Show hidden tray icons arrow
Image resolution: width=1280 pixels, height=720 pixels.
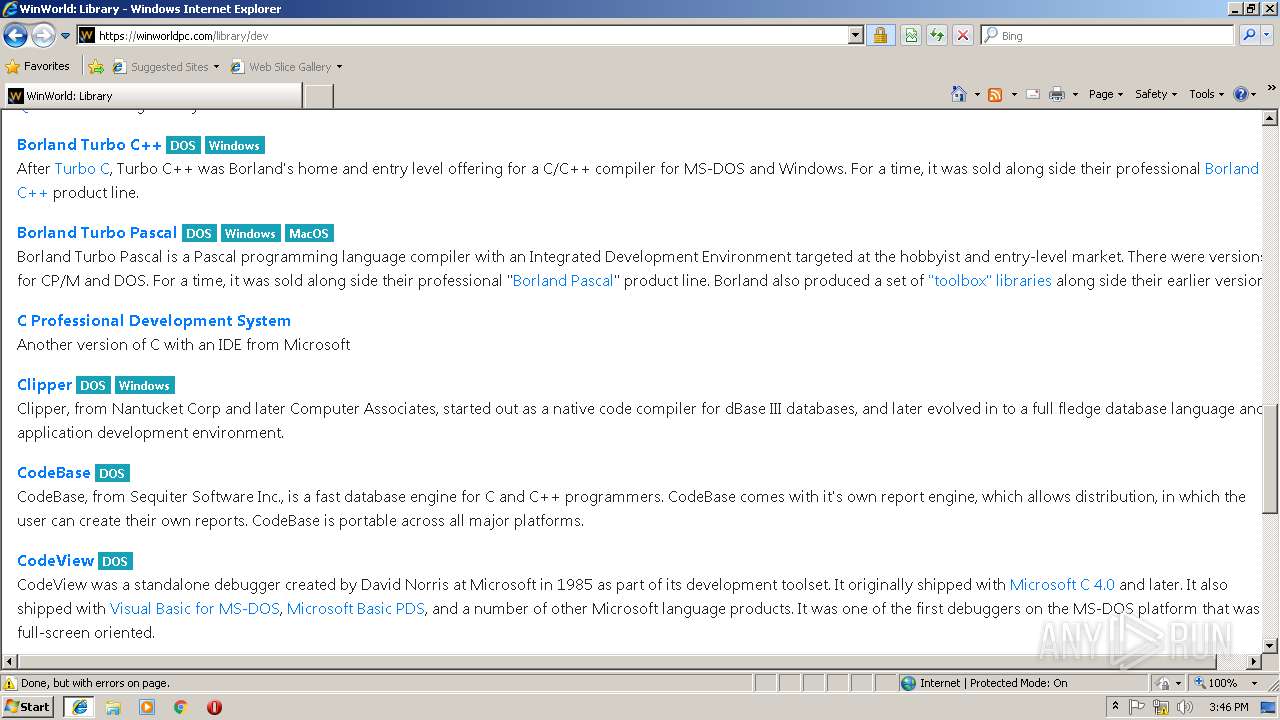click(1115, 707)
